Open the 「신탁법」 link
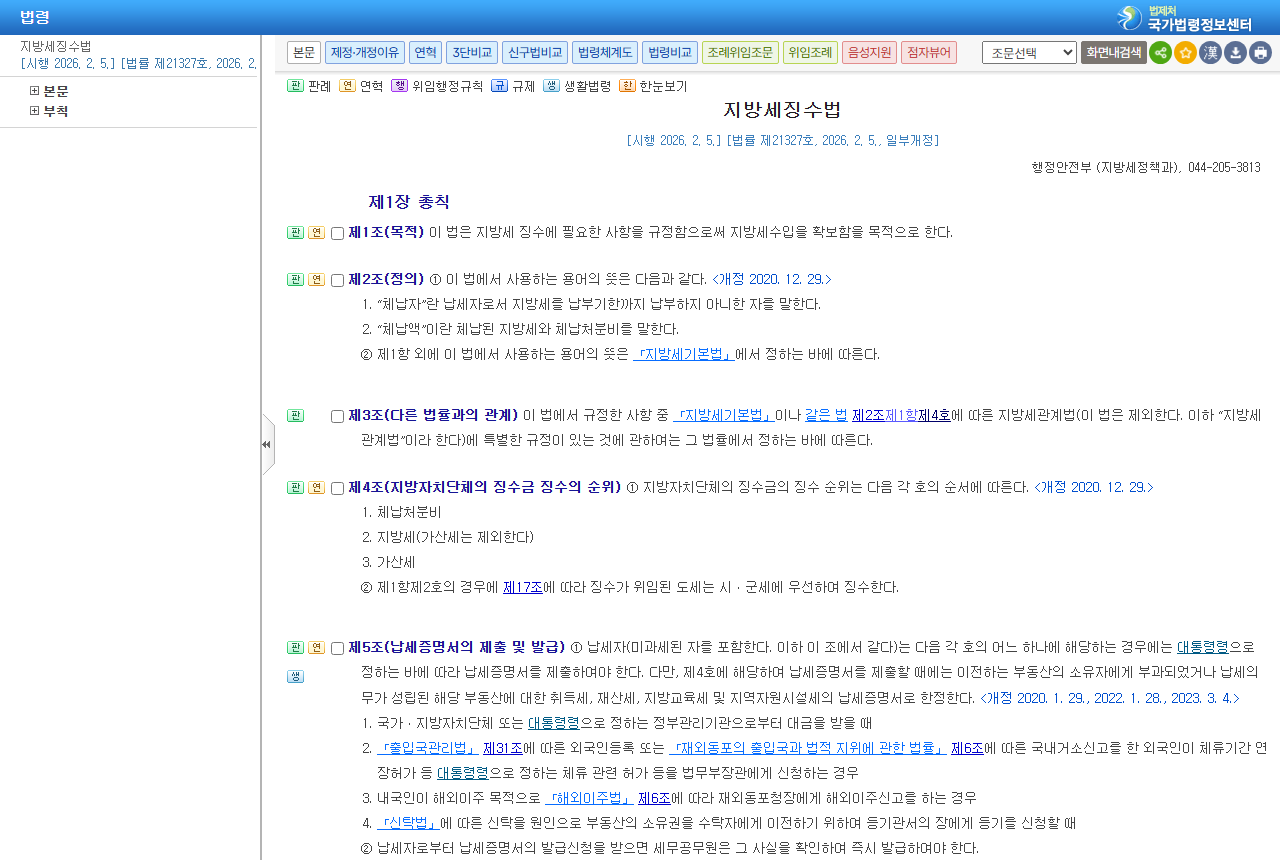This screenshot has width=1280, height=860. coord(408,822)
